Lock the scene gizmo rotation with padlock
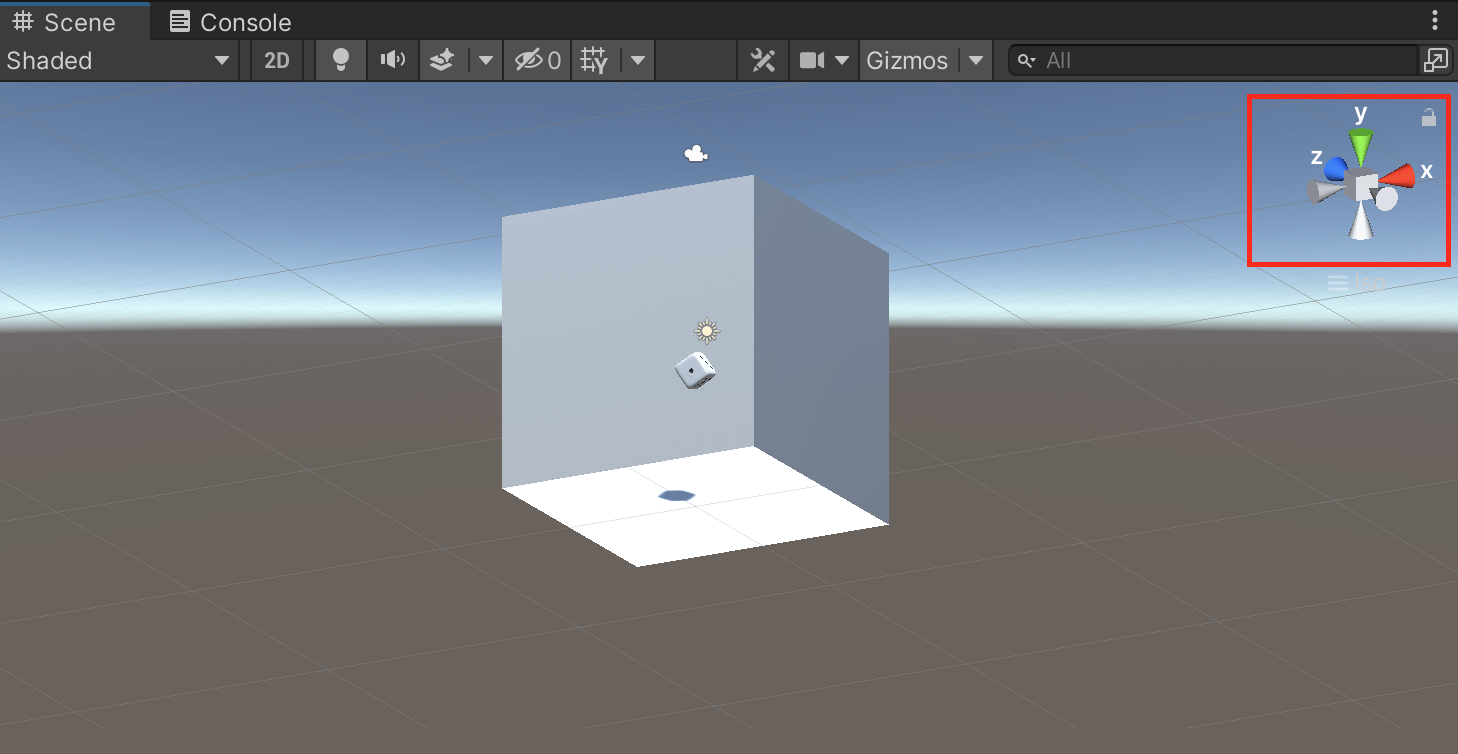The width and height of the screenshot is (1458, 754). [x=1429, y=117]
